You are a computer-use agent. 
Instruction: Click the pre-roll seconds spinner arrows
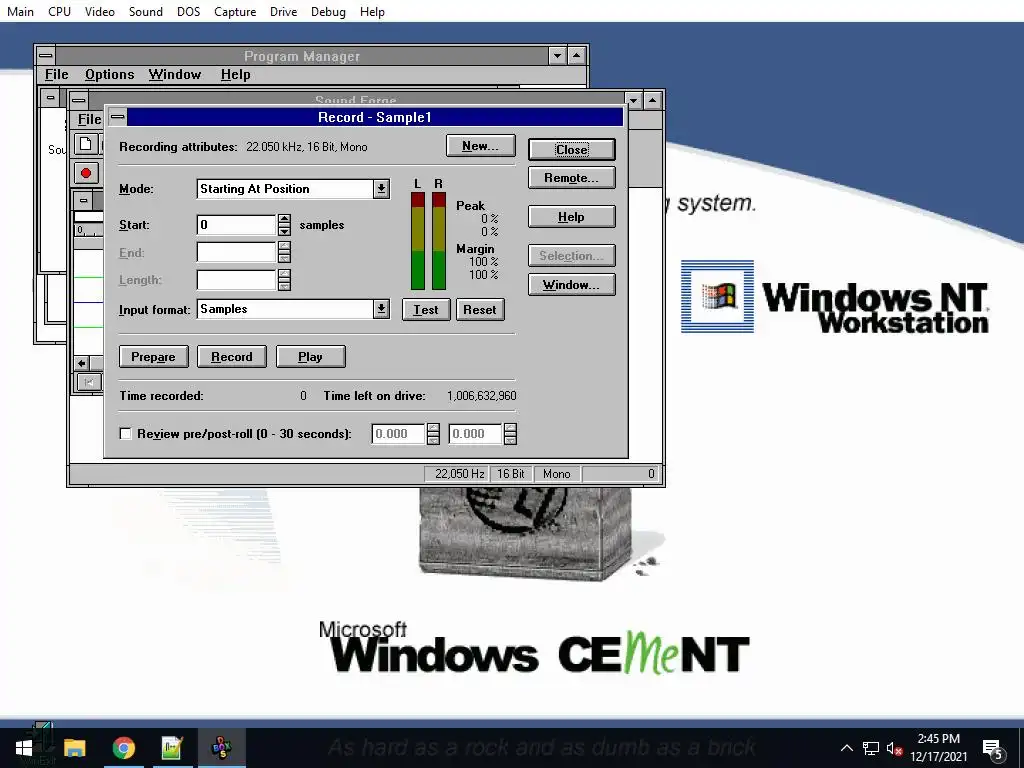433,434
